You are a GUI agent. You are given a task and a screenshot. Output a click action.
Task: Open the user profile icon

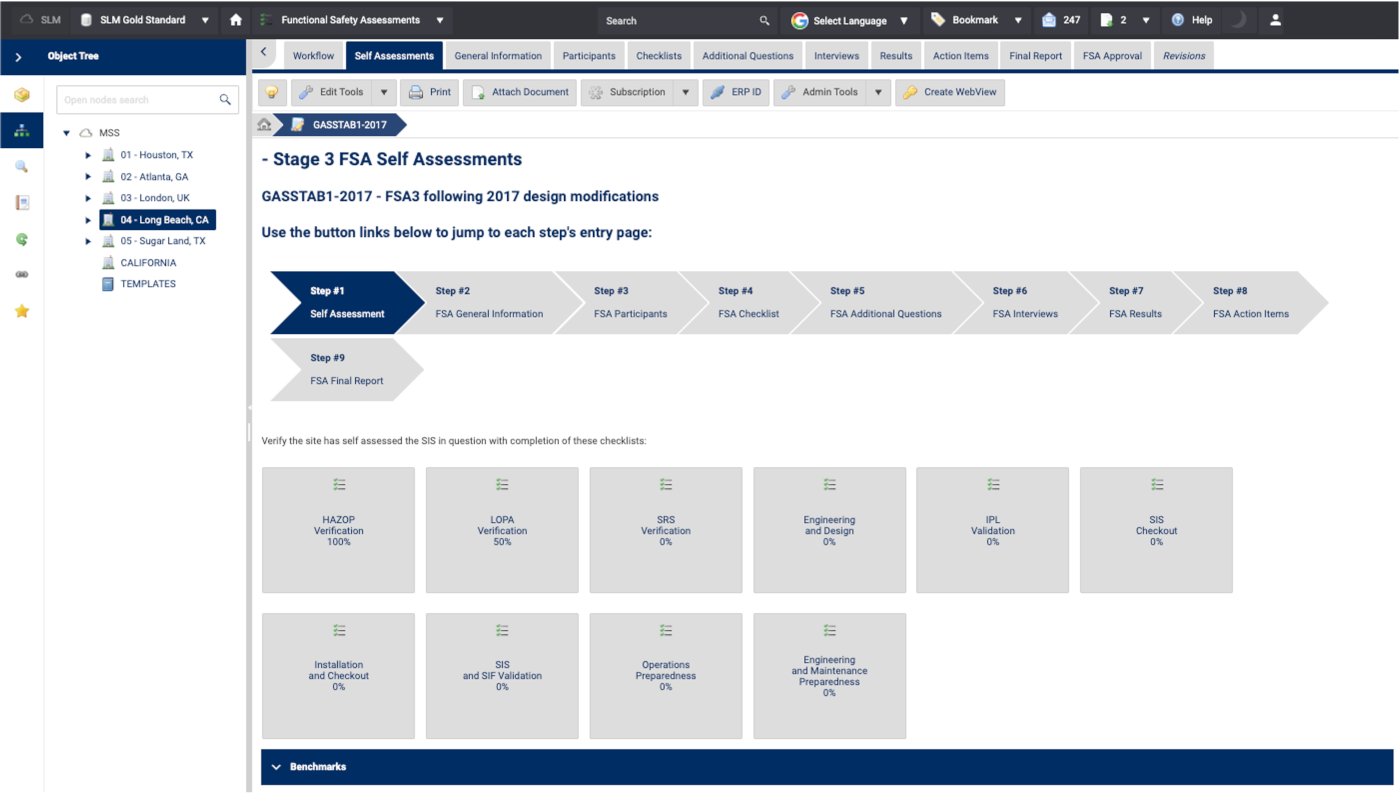[x=1275, y=20]
